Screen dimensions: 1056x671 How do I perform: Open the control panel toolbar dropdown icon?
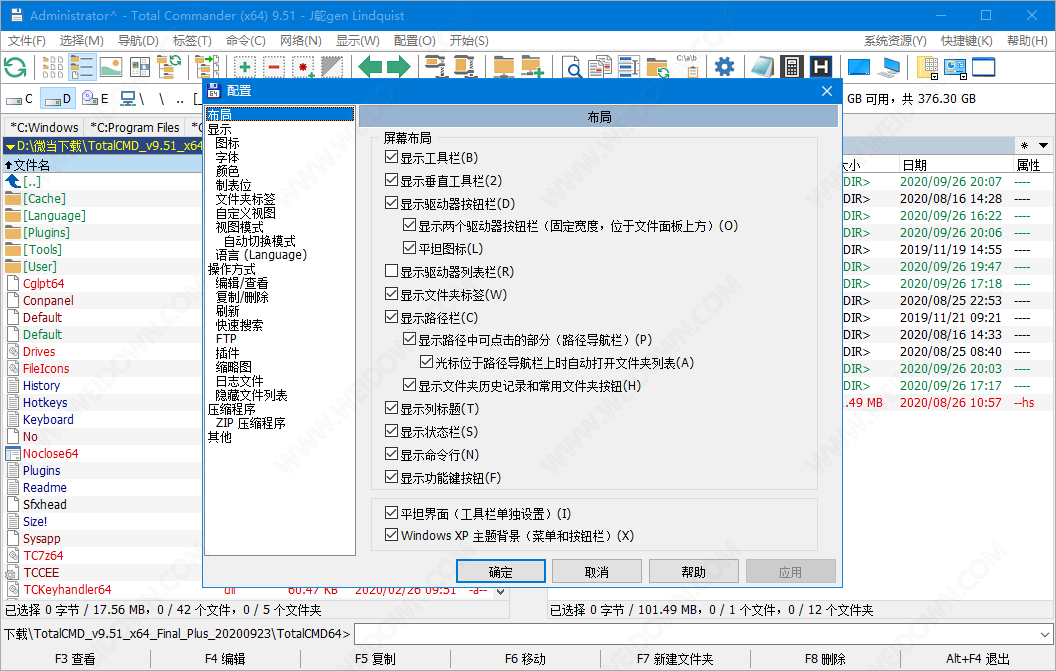pos(955,67)
